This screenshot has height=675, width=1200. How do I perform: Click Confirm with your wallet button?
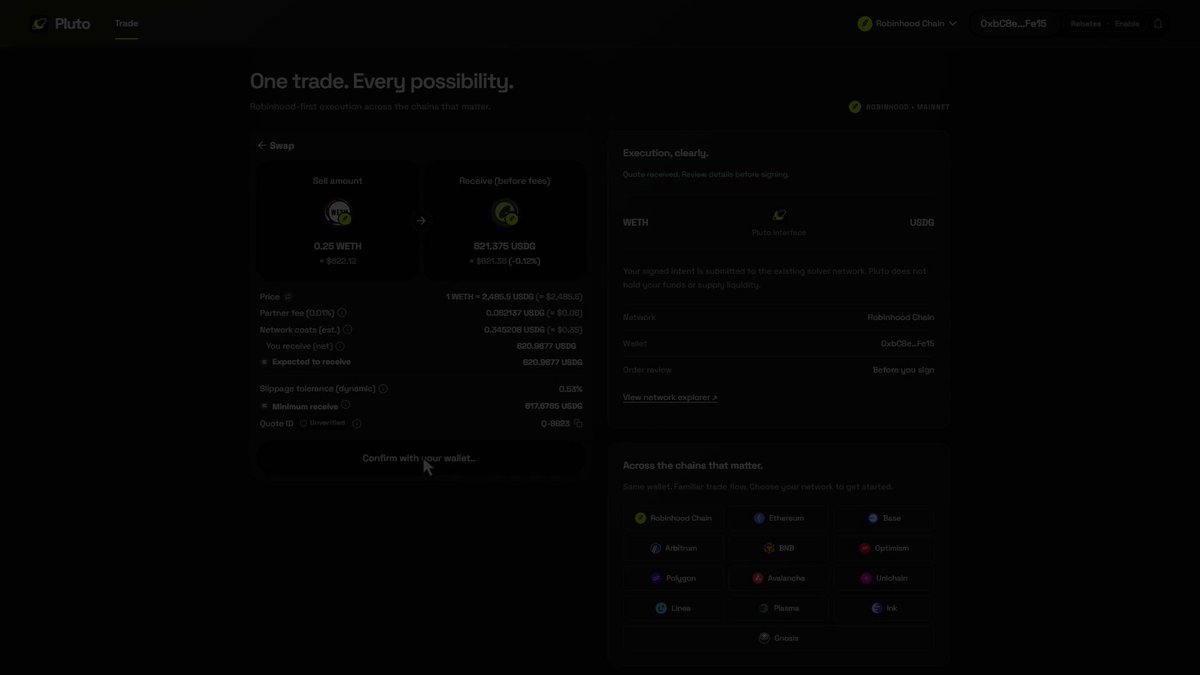pos(420,459)
